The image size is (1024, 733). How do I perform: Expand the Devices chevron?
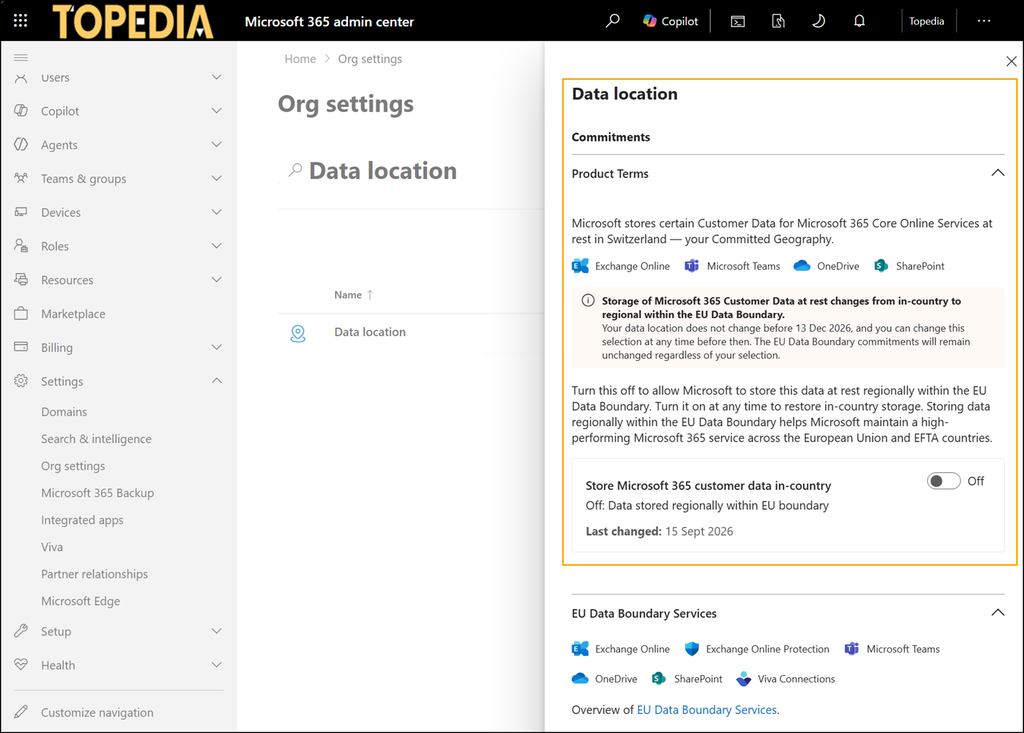[x=216, y=212]
